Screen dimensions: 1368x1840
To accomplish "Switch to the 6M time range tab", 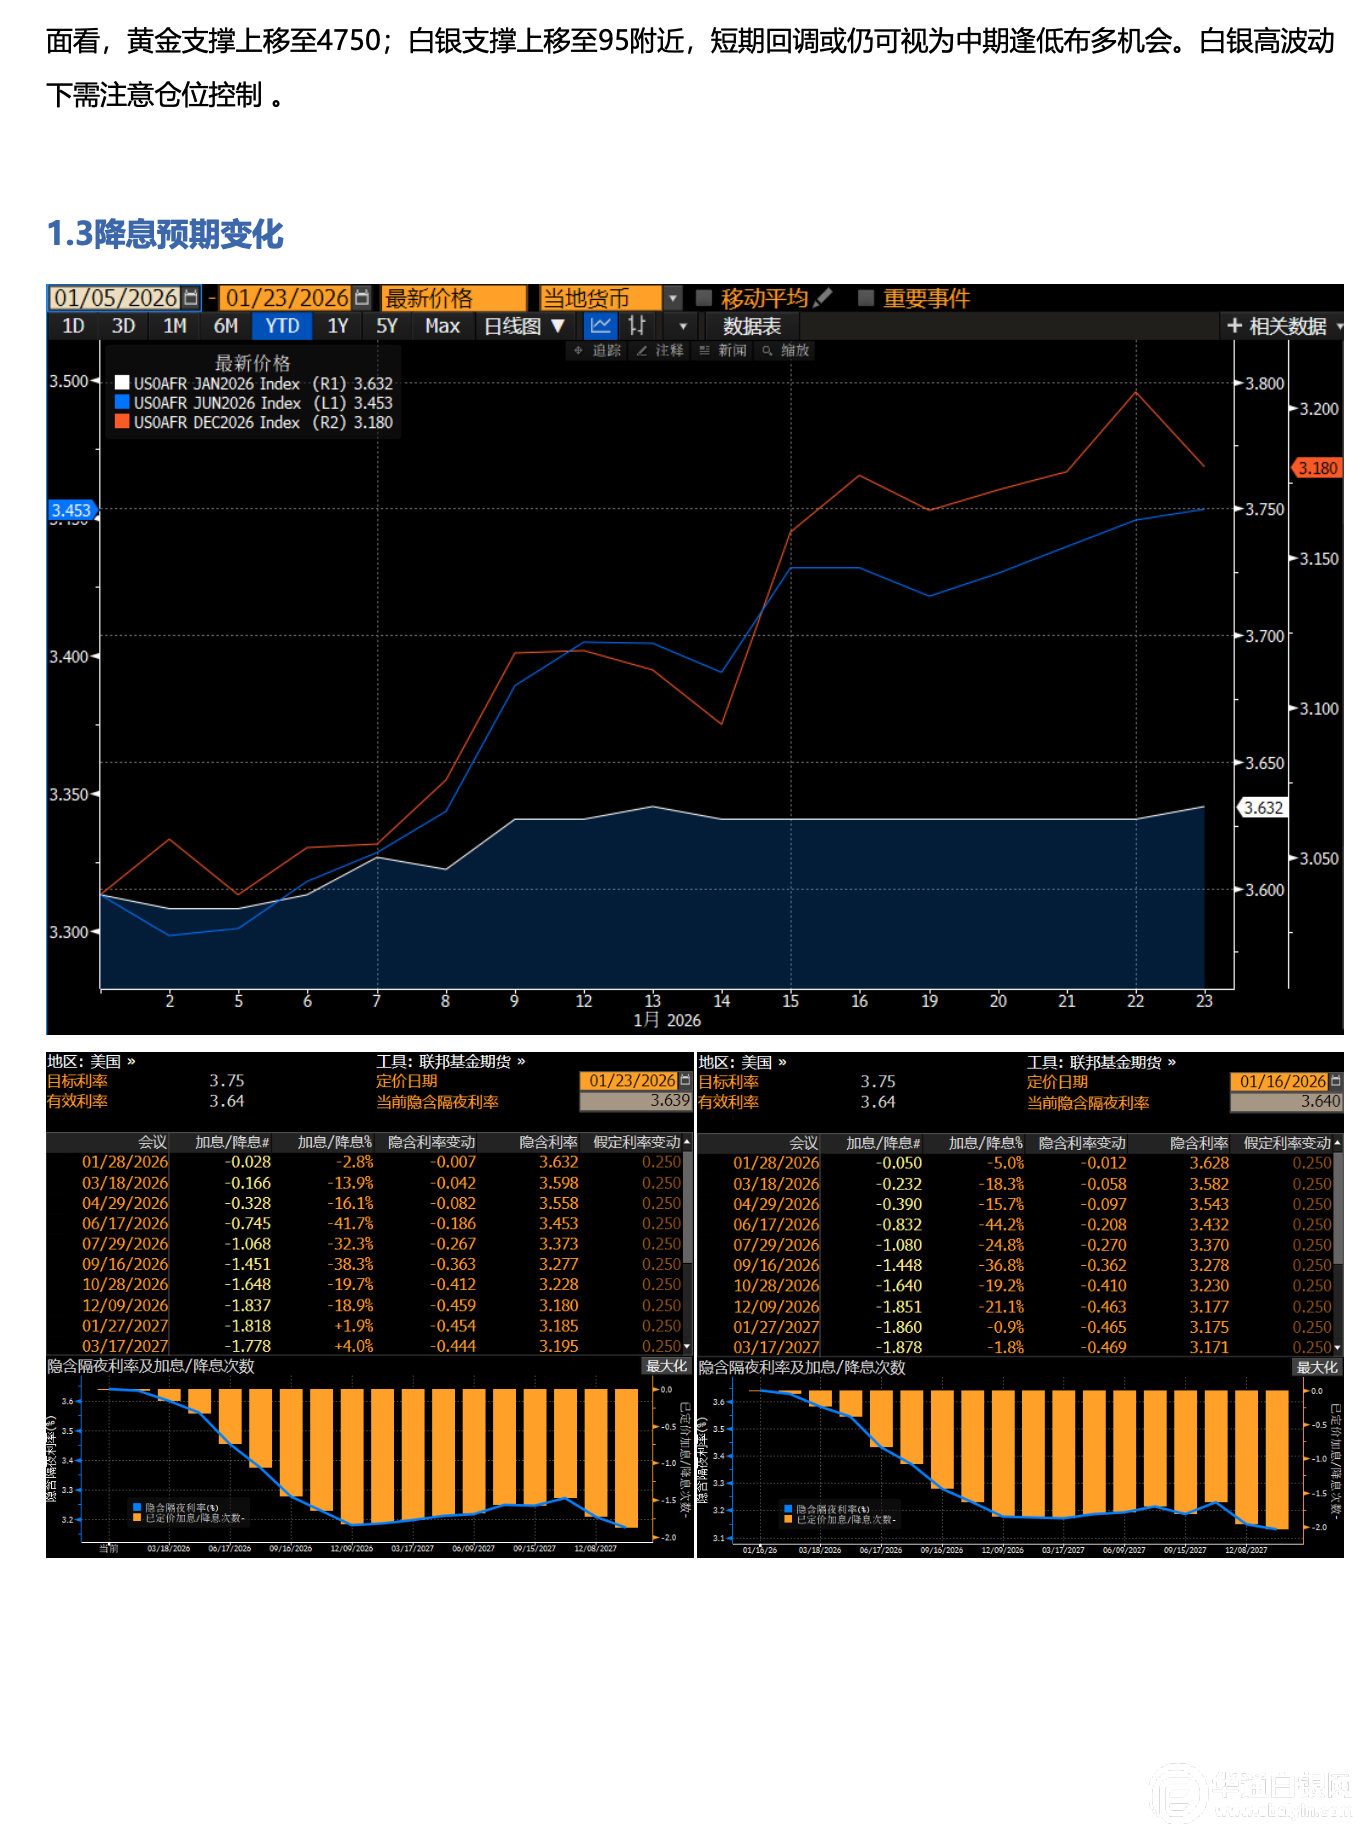I will (x=225, y=326).
